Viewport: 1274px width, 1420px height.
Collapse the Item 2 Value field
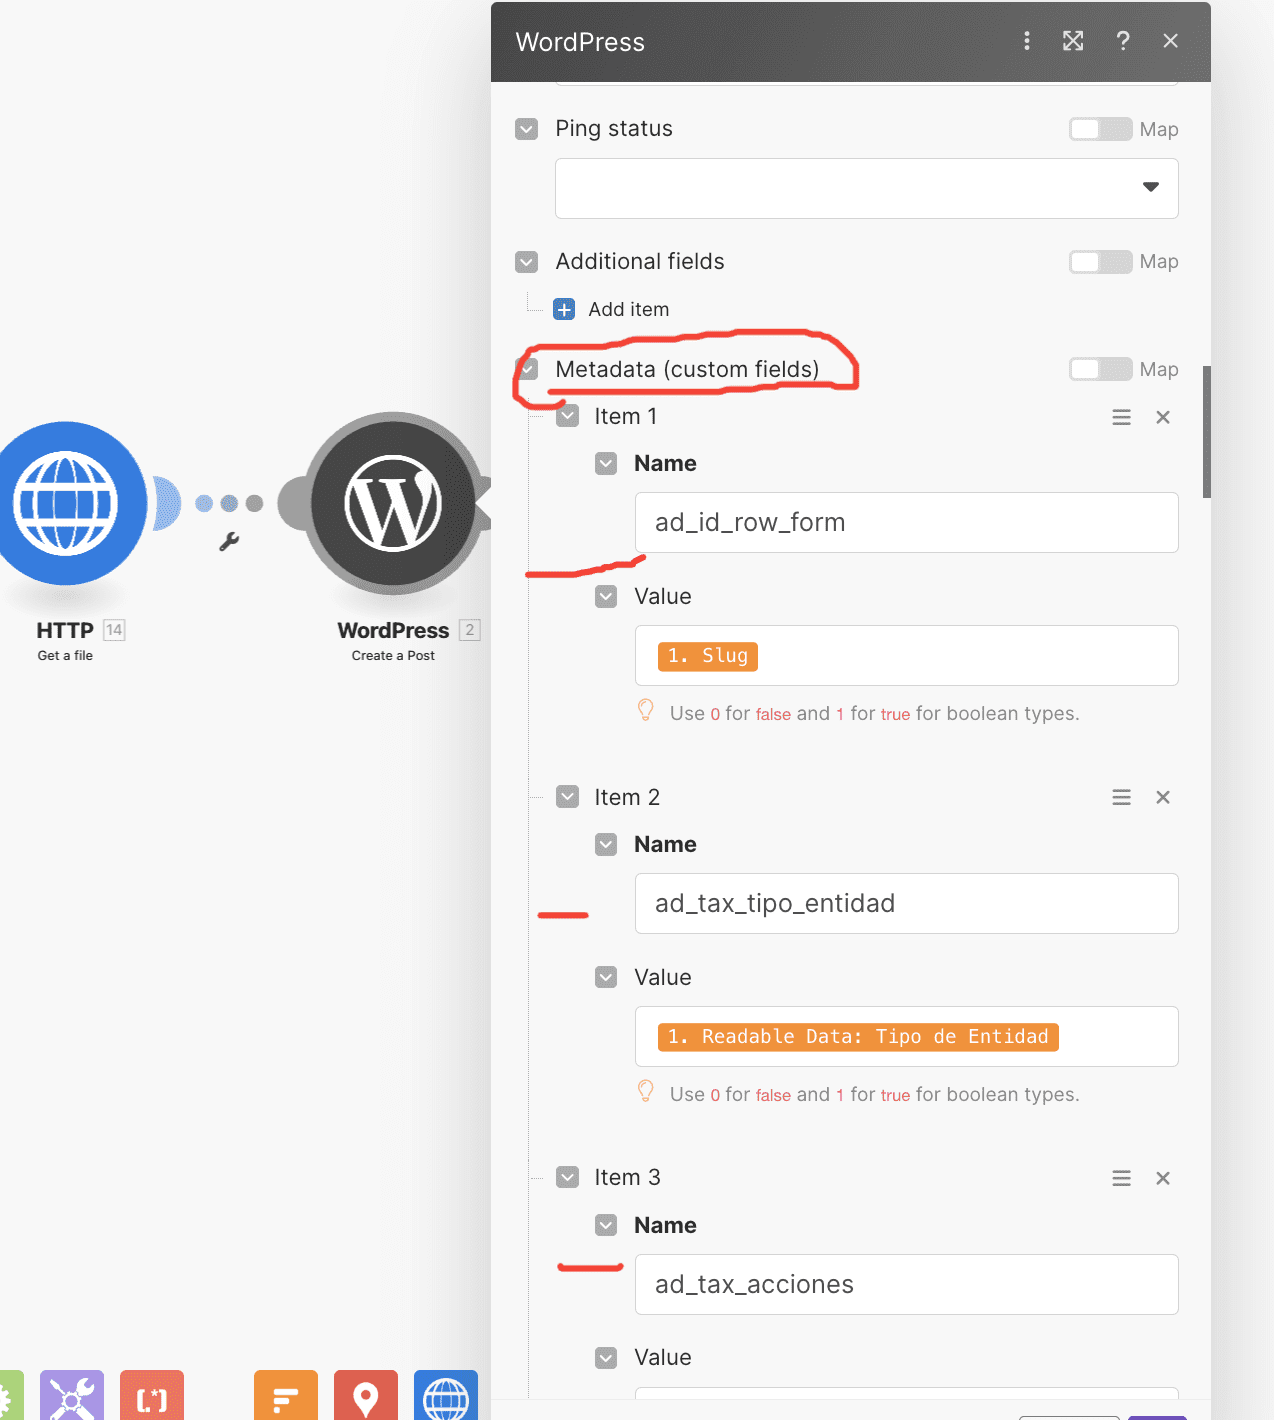[x=606, y=977]
